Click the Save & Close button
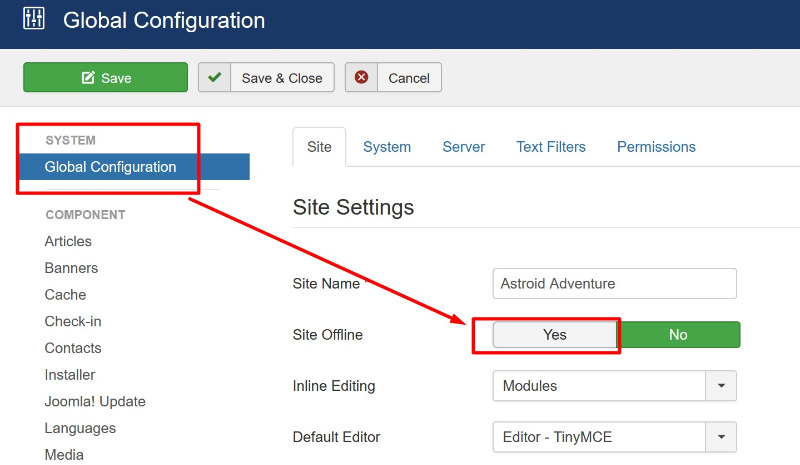The height and width of the screenshot is (465, 800). pos(266,78)
